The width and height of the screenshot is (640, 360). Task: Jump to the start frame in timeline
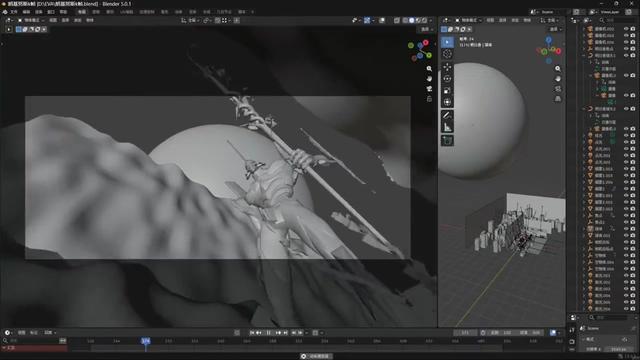point(252,333)
